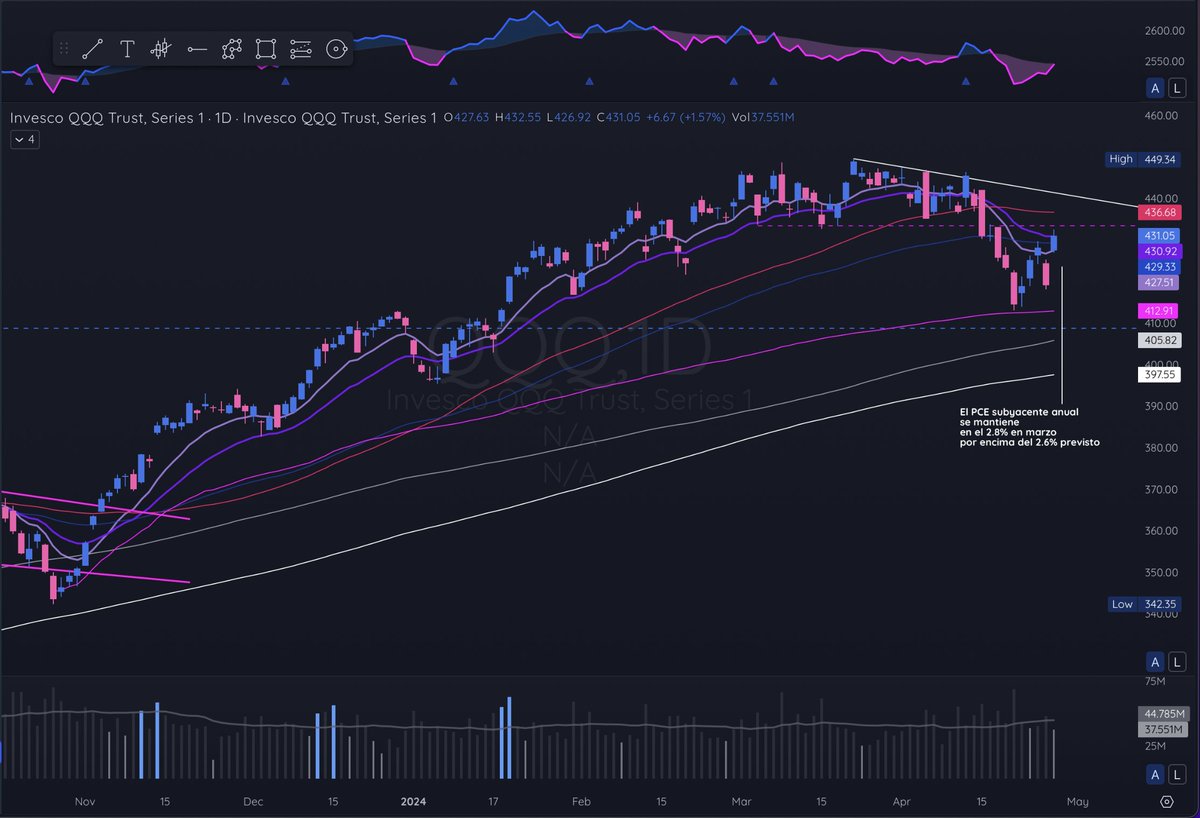Screen dimensions: 1200x818
Task: Click the 429.33 price axis label
Action: coord(1160,267)
